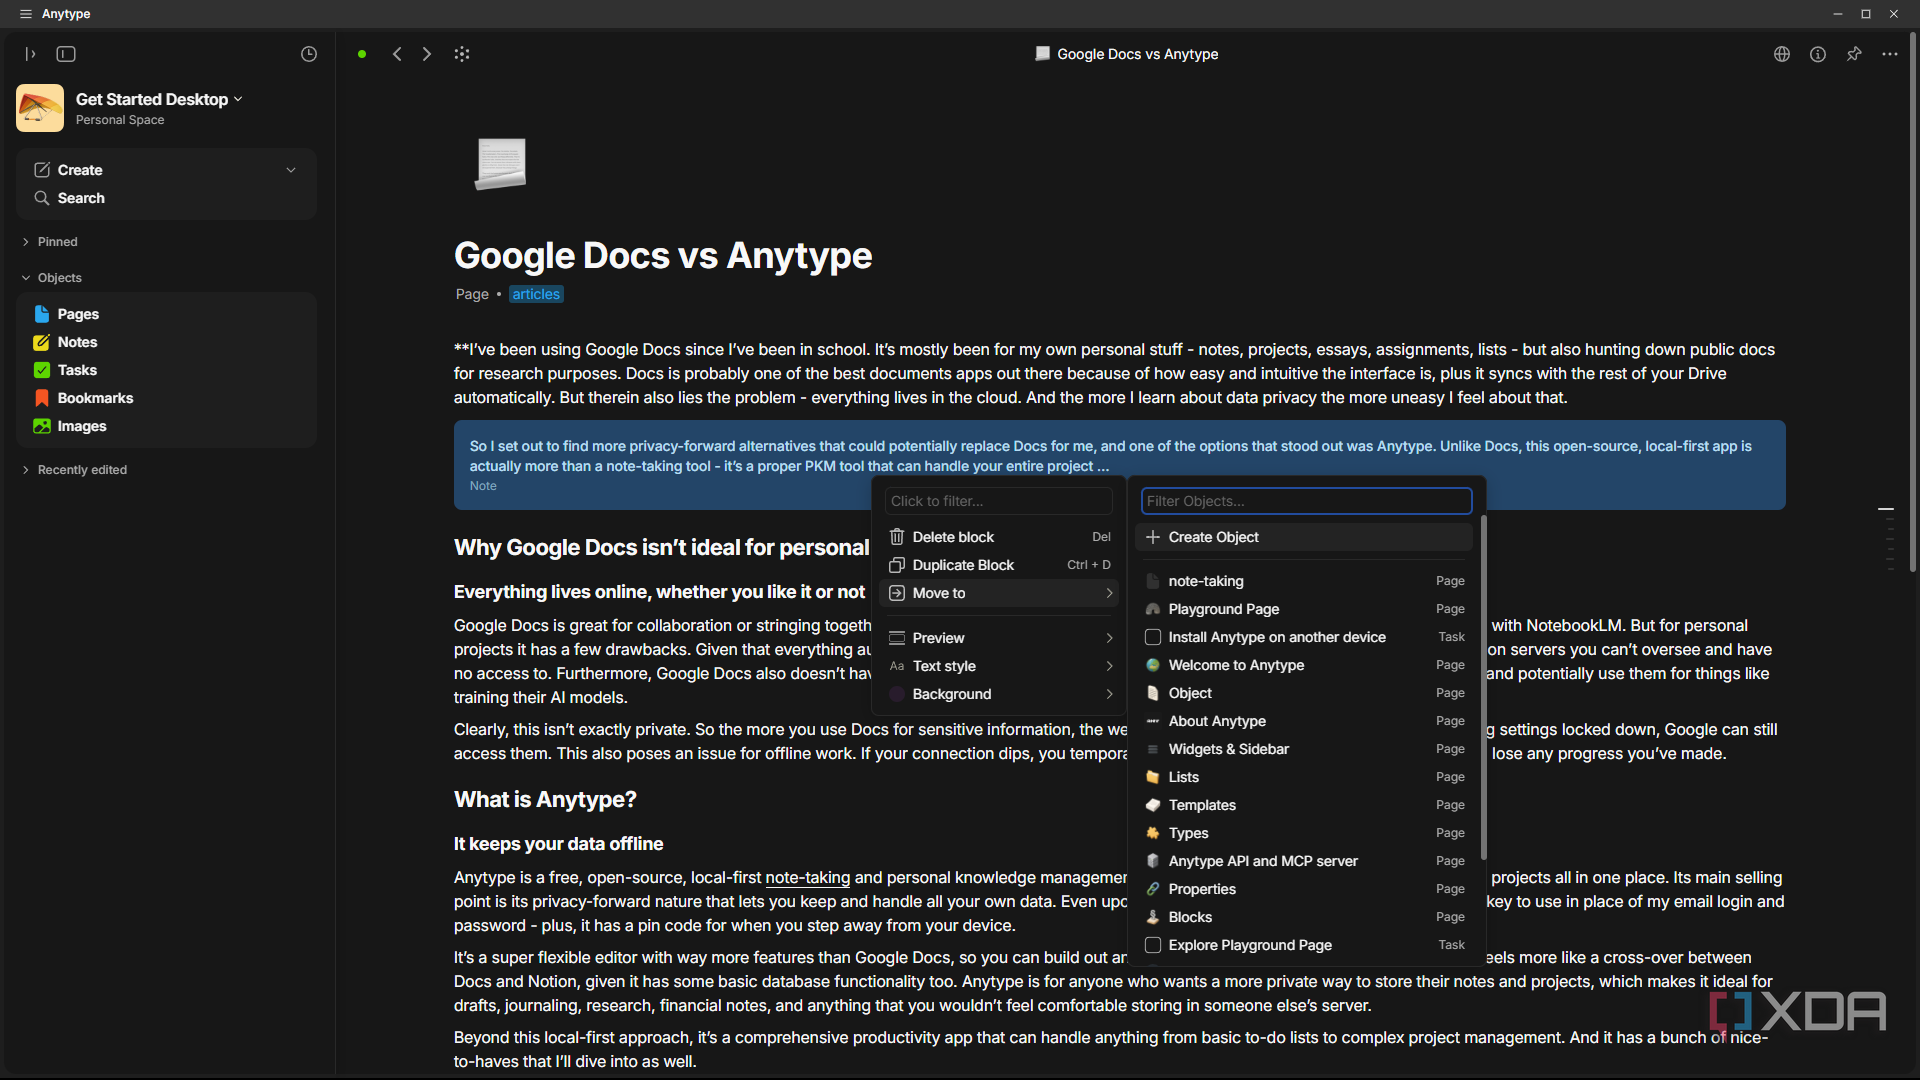Select Welcome to Anytype object
Screen dimensions: 1920x1080
(1304, 665)
